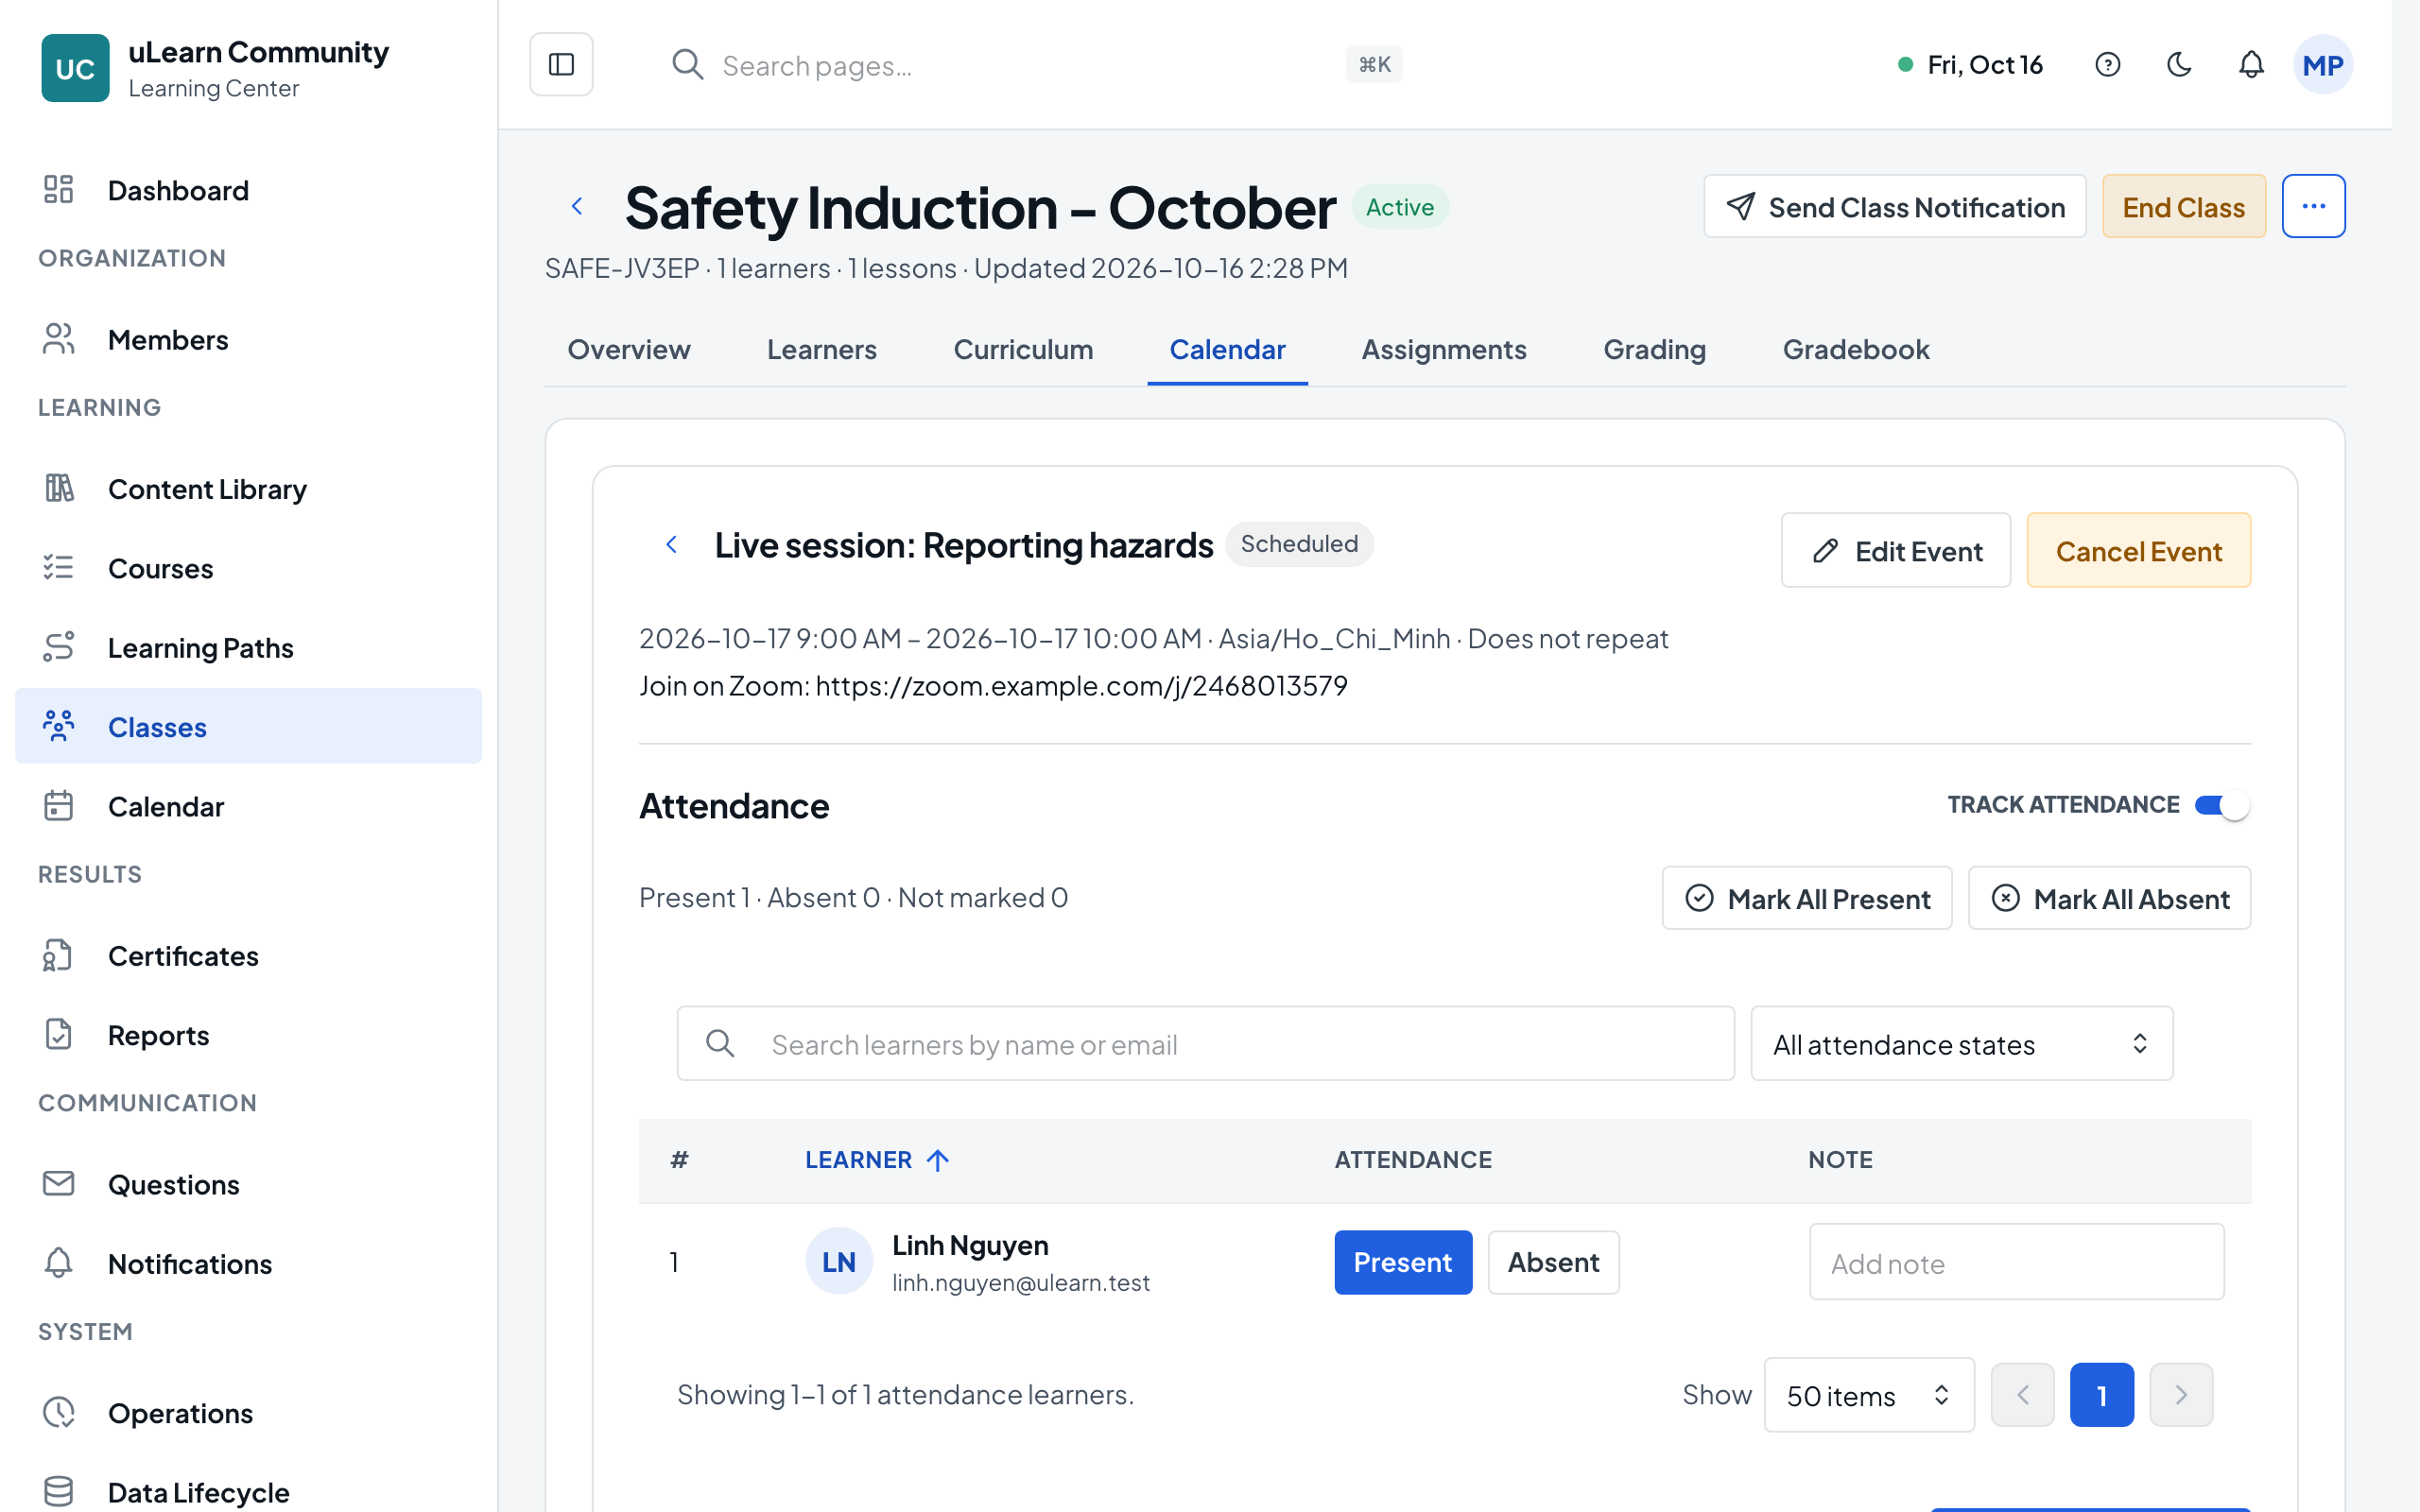Screen dimensions: 2420x1512
Task: Click Mark All Present button
Action: click(1806, 898)
